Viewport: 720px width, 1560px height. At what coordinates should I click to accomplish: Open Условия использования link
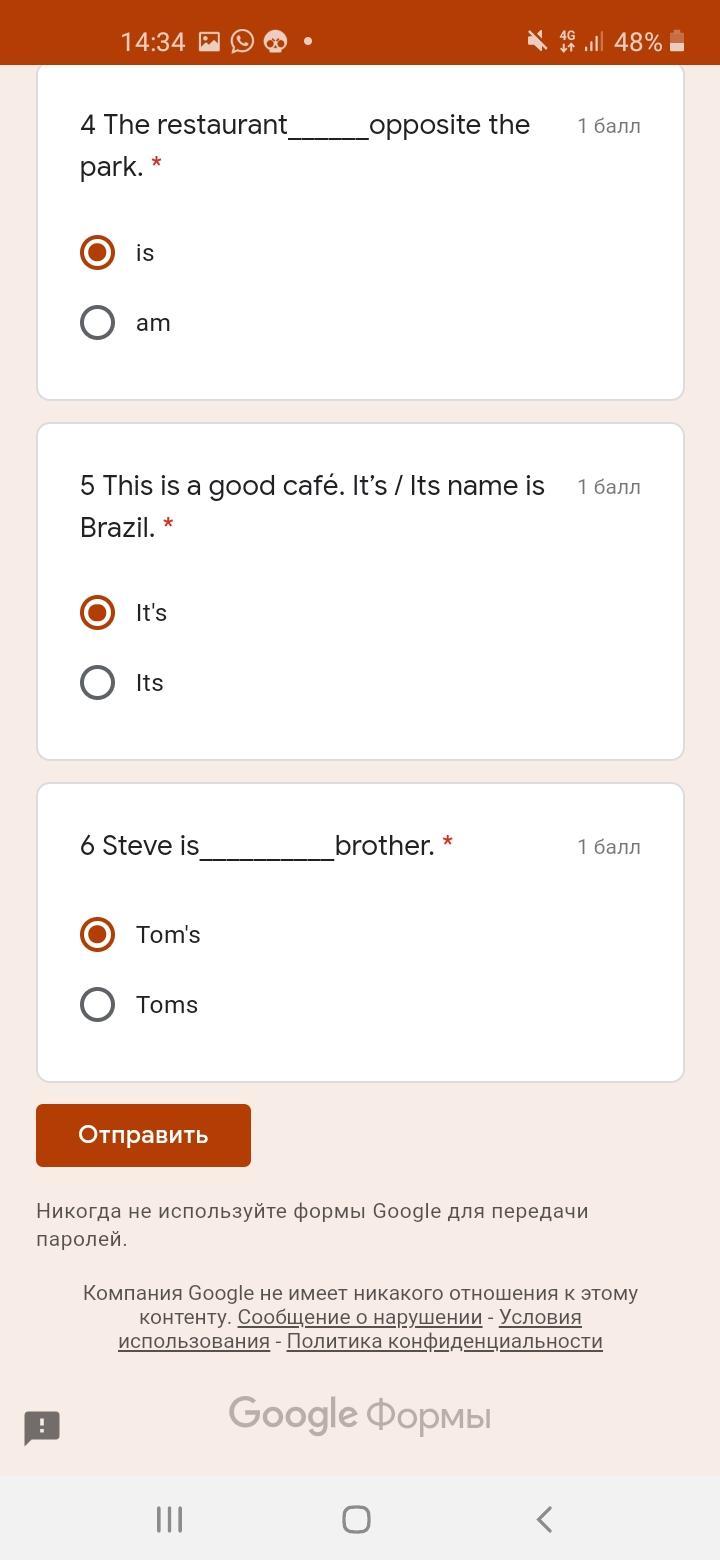540,1317
